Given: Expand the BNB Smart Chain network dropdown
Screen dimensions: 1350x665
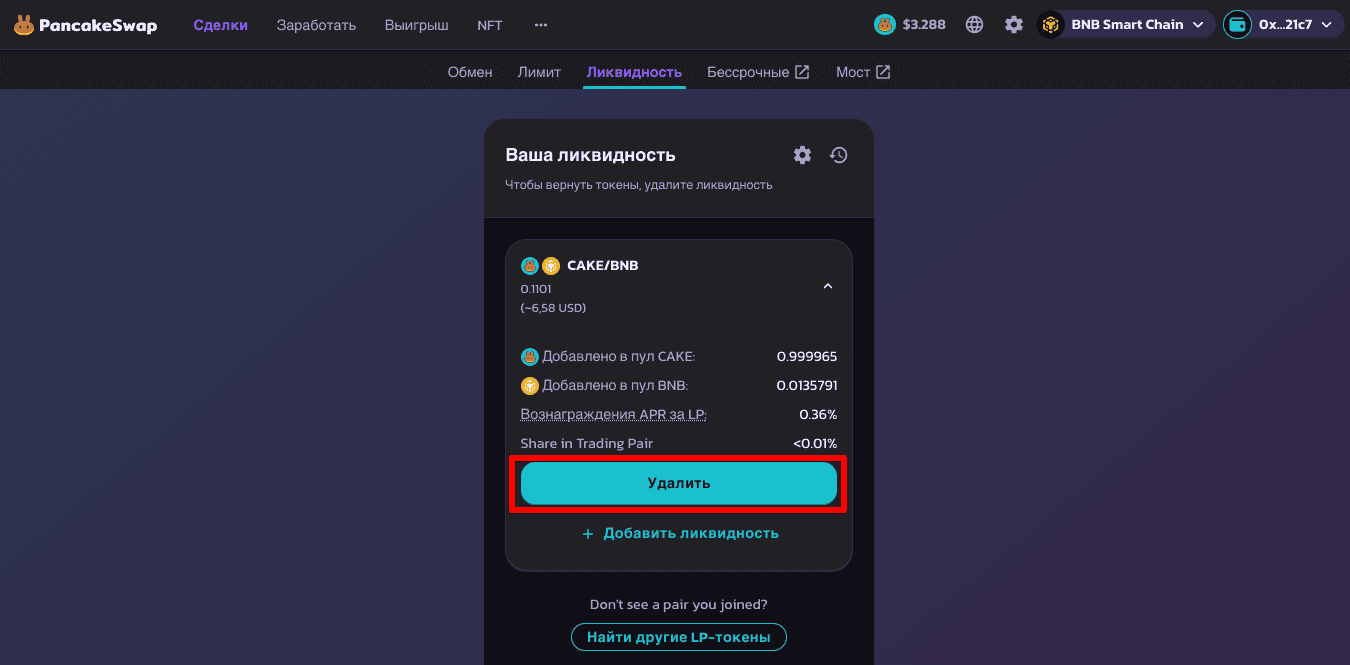Looking at the screenshot, I should pyautogui.click(x=1126, y=25).
